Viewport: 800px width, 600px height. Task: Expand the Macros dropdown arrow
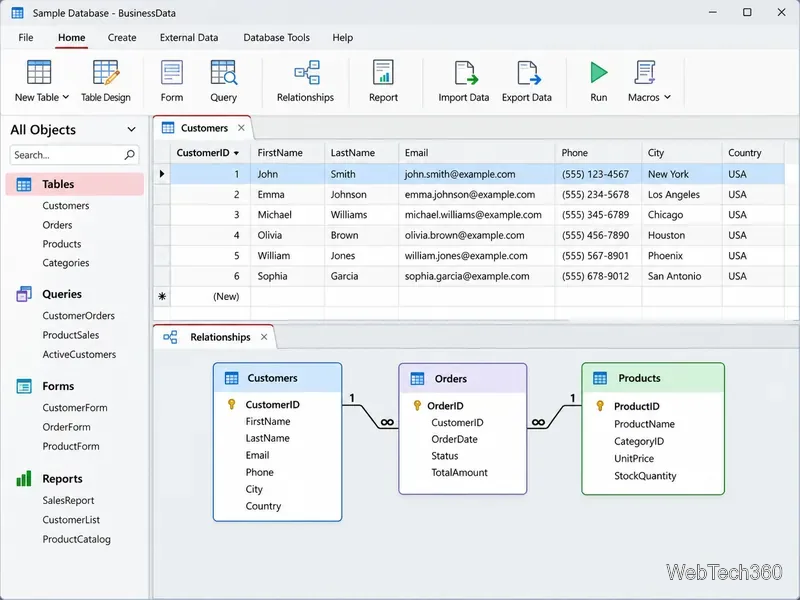tap(667, 97)
